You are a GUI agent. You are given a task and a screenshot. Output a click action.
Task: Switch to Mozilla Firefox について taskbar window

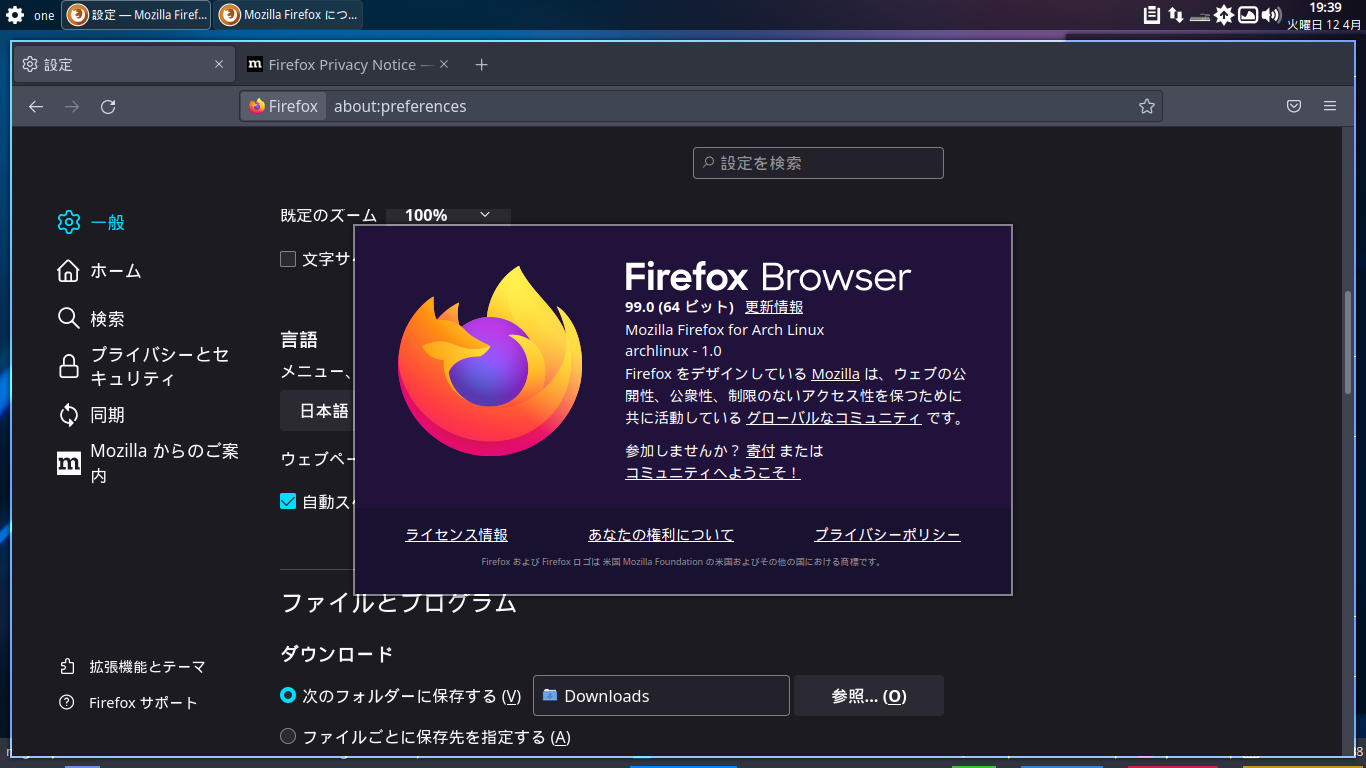click(289, 15)
